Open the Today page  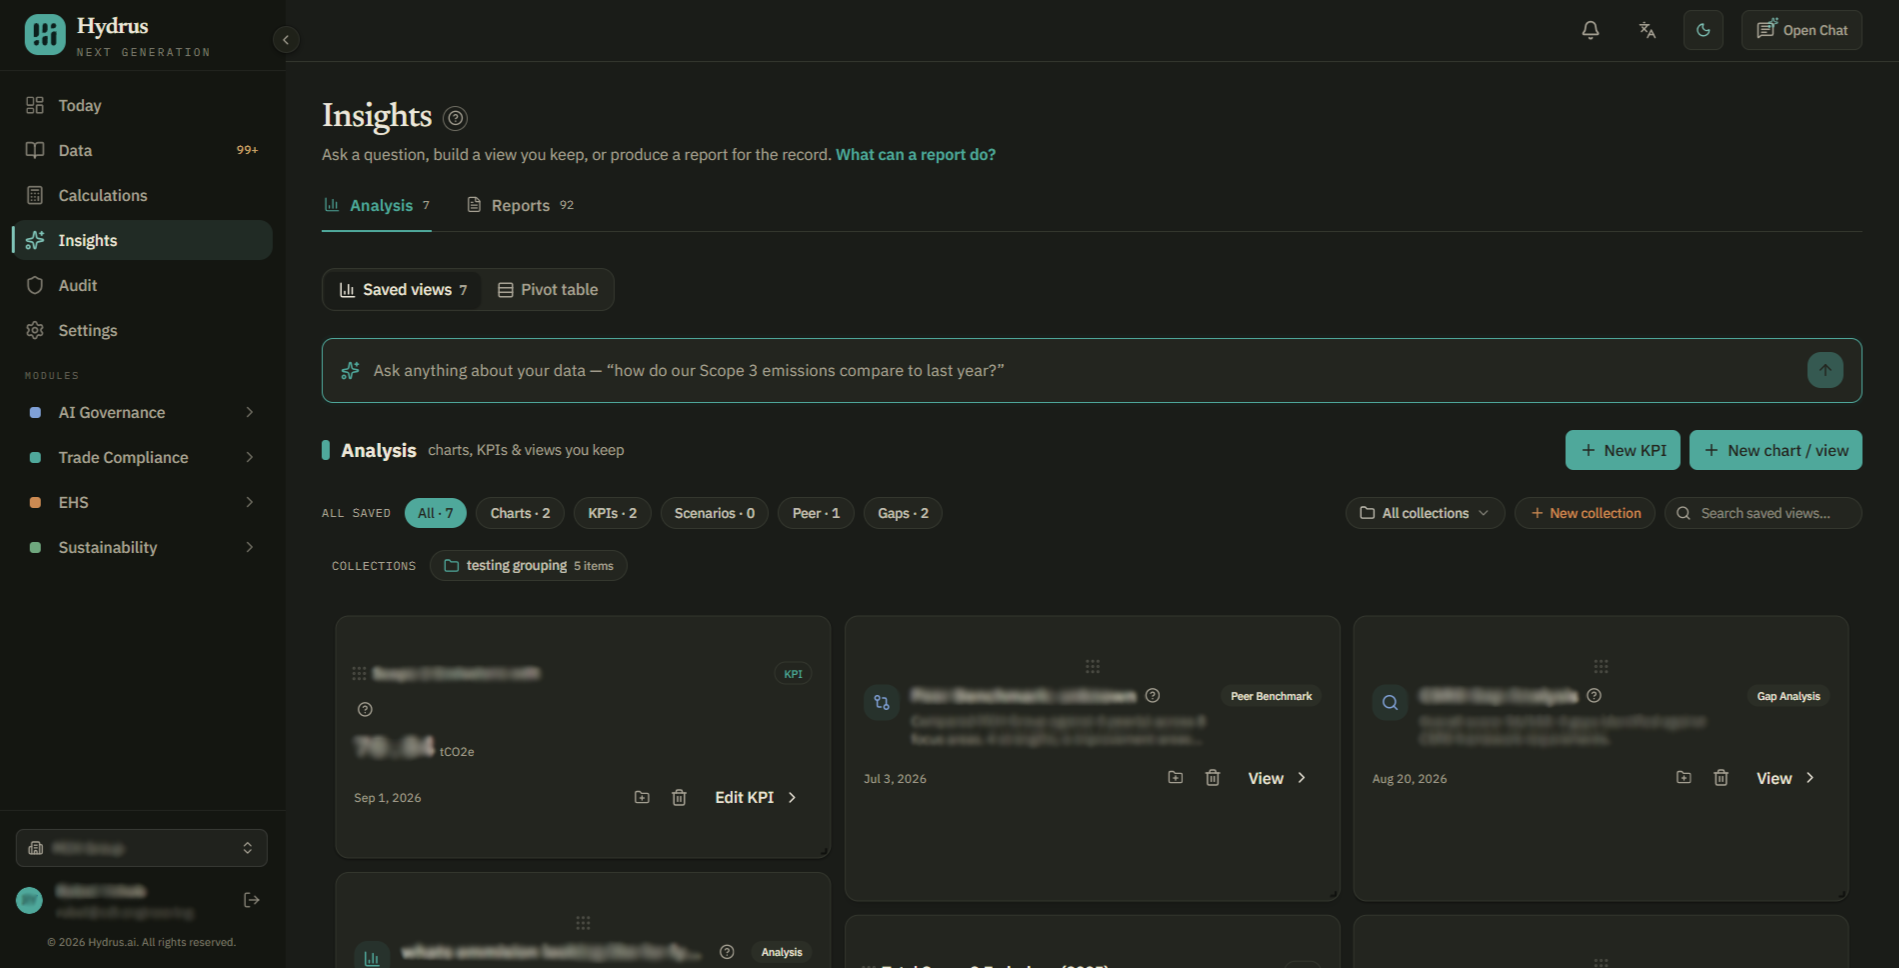coord(142,105)
